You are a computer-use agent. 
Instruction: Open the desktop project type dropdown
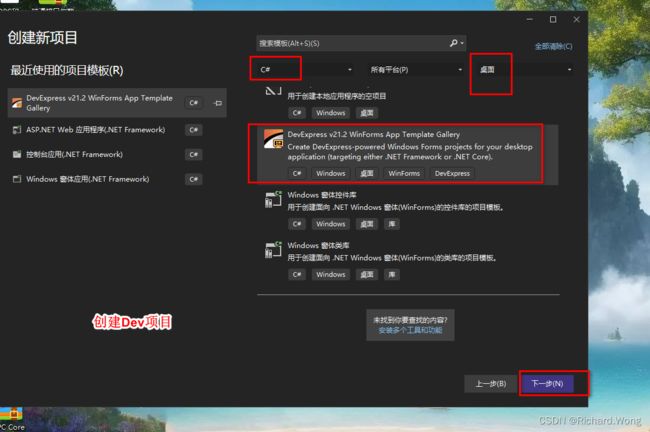pyautogui.click(x=525, y=70)
